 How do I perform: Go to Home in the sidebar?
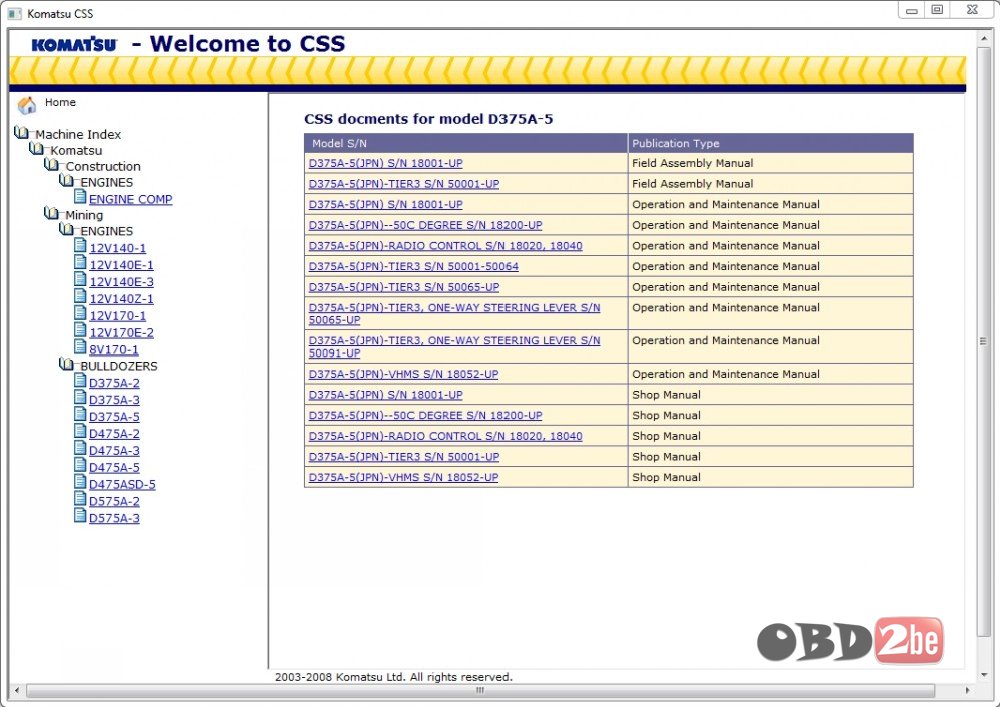click(60, 102)
